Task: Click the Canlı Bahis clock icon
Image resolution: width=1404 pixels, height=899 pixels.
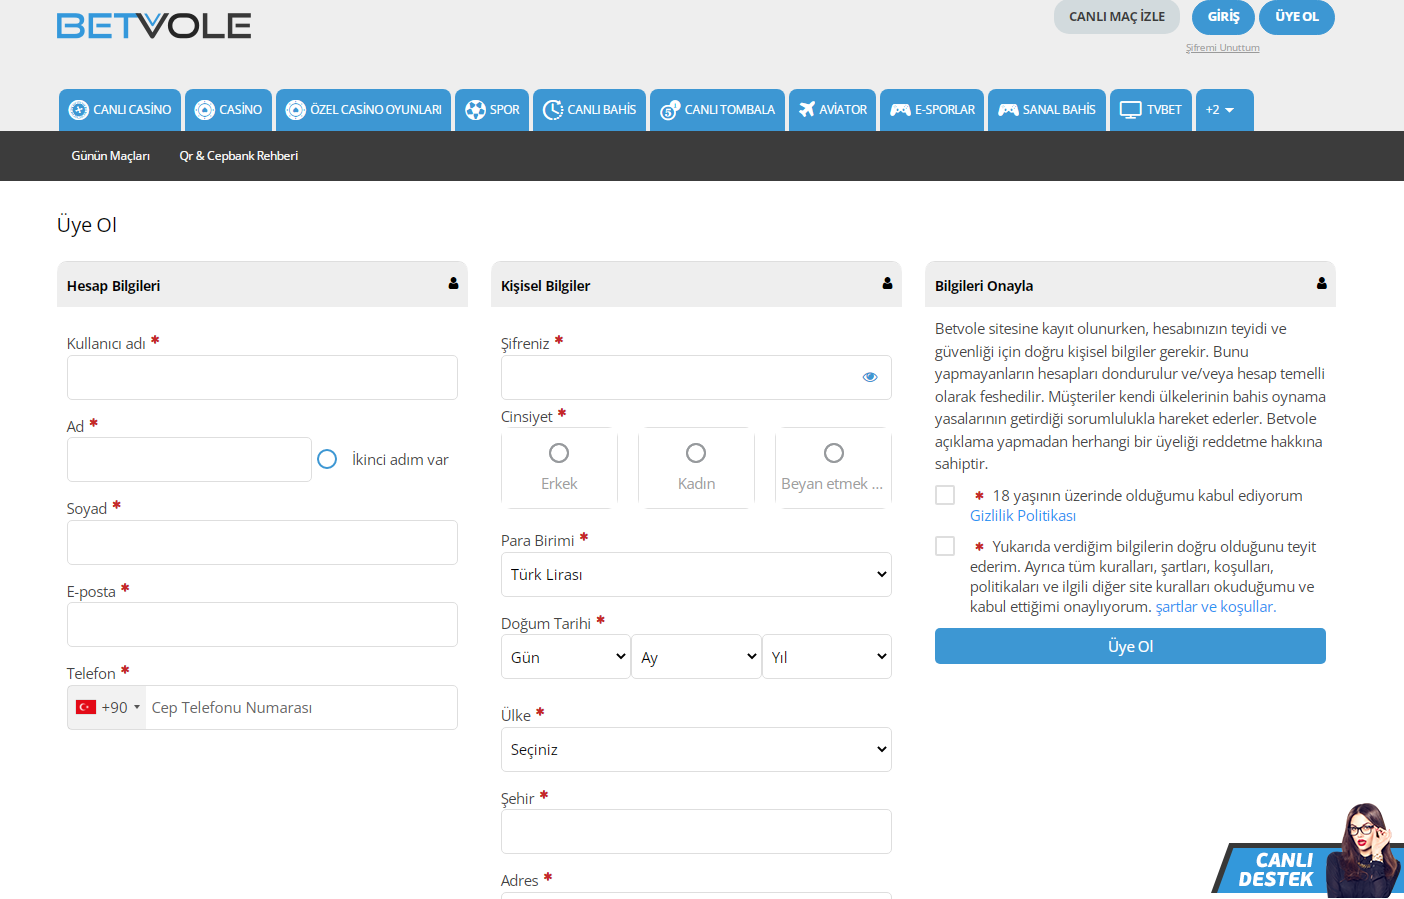Action: [x=553, y=110]
